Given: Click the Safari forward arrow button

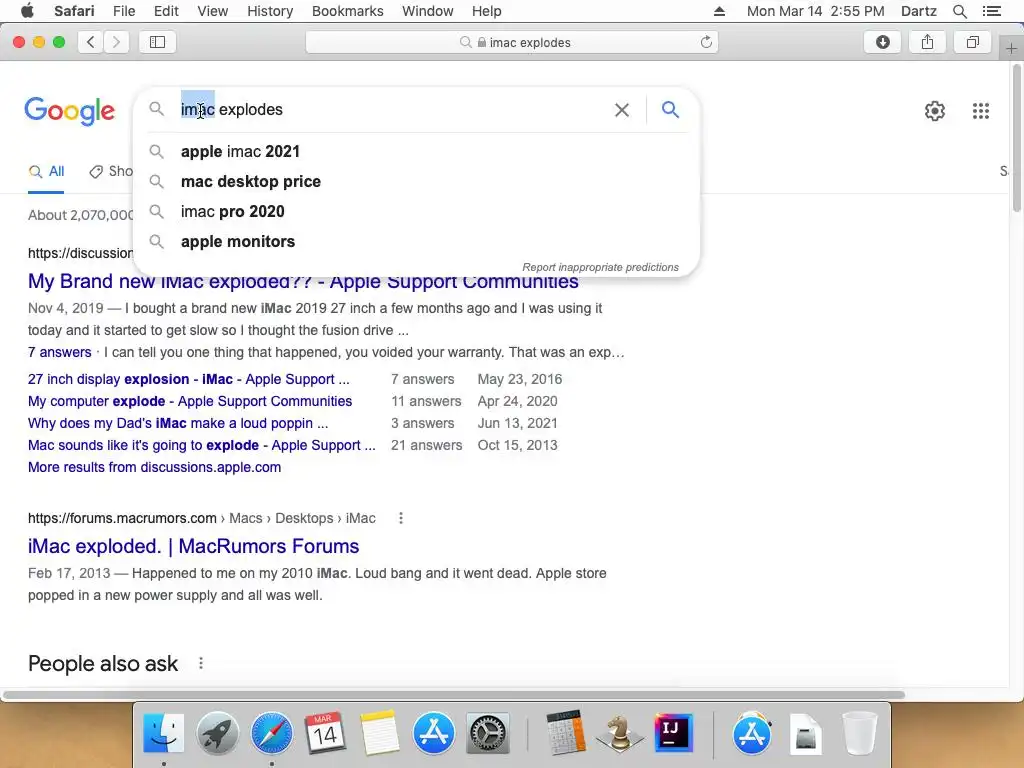Looking at the screenshot, I should [116, 42].
